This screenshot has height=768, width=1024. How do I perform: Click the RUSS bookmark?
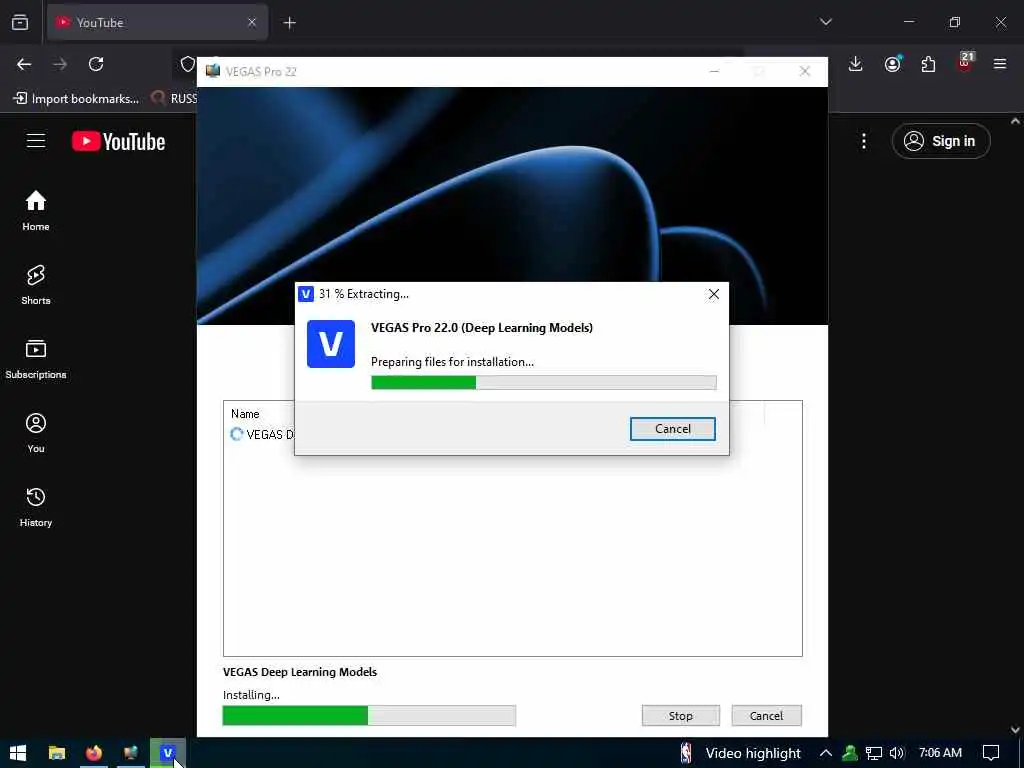tap(174, 99)
